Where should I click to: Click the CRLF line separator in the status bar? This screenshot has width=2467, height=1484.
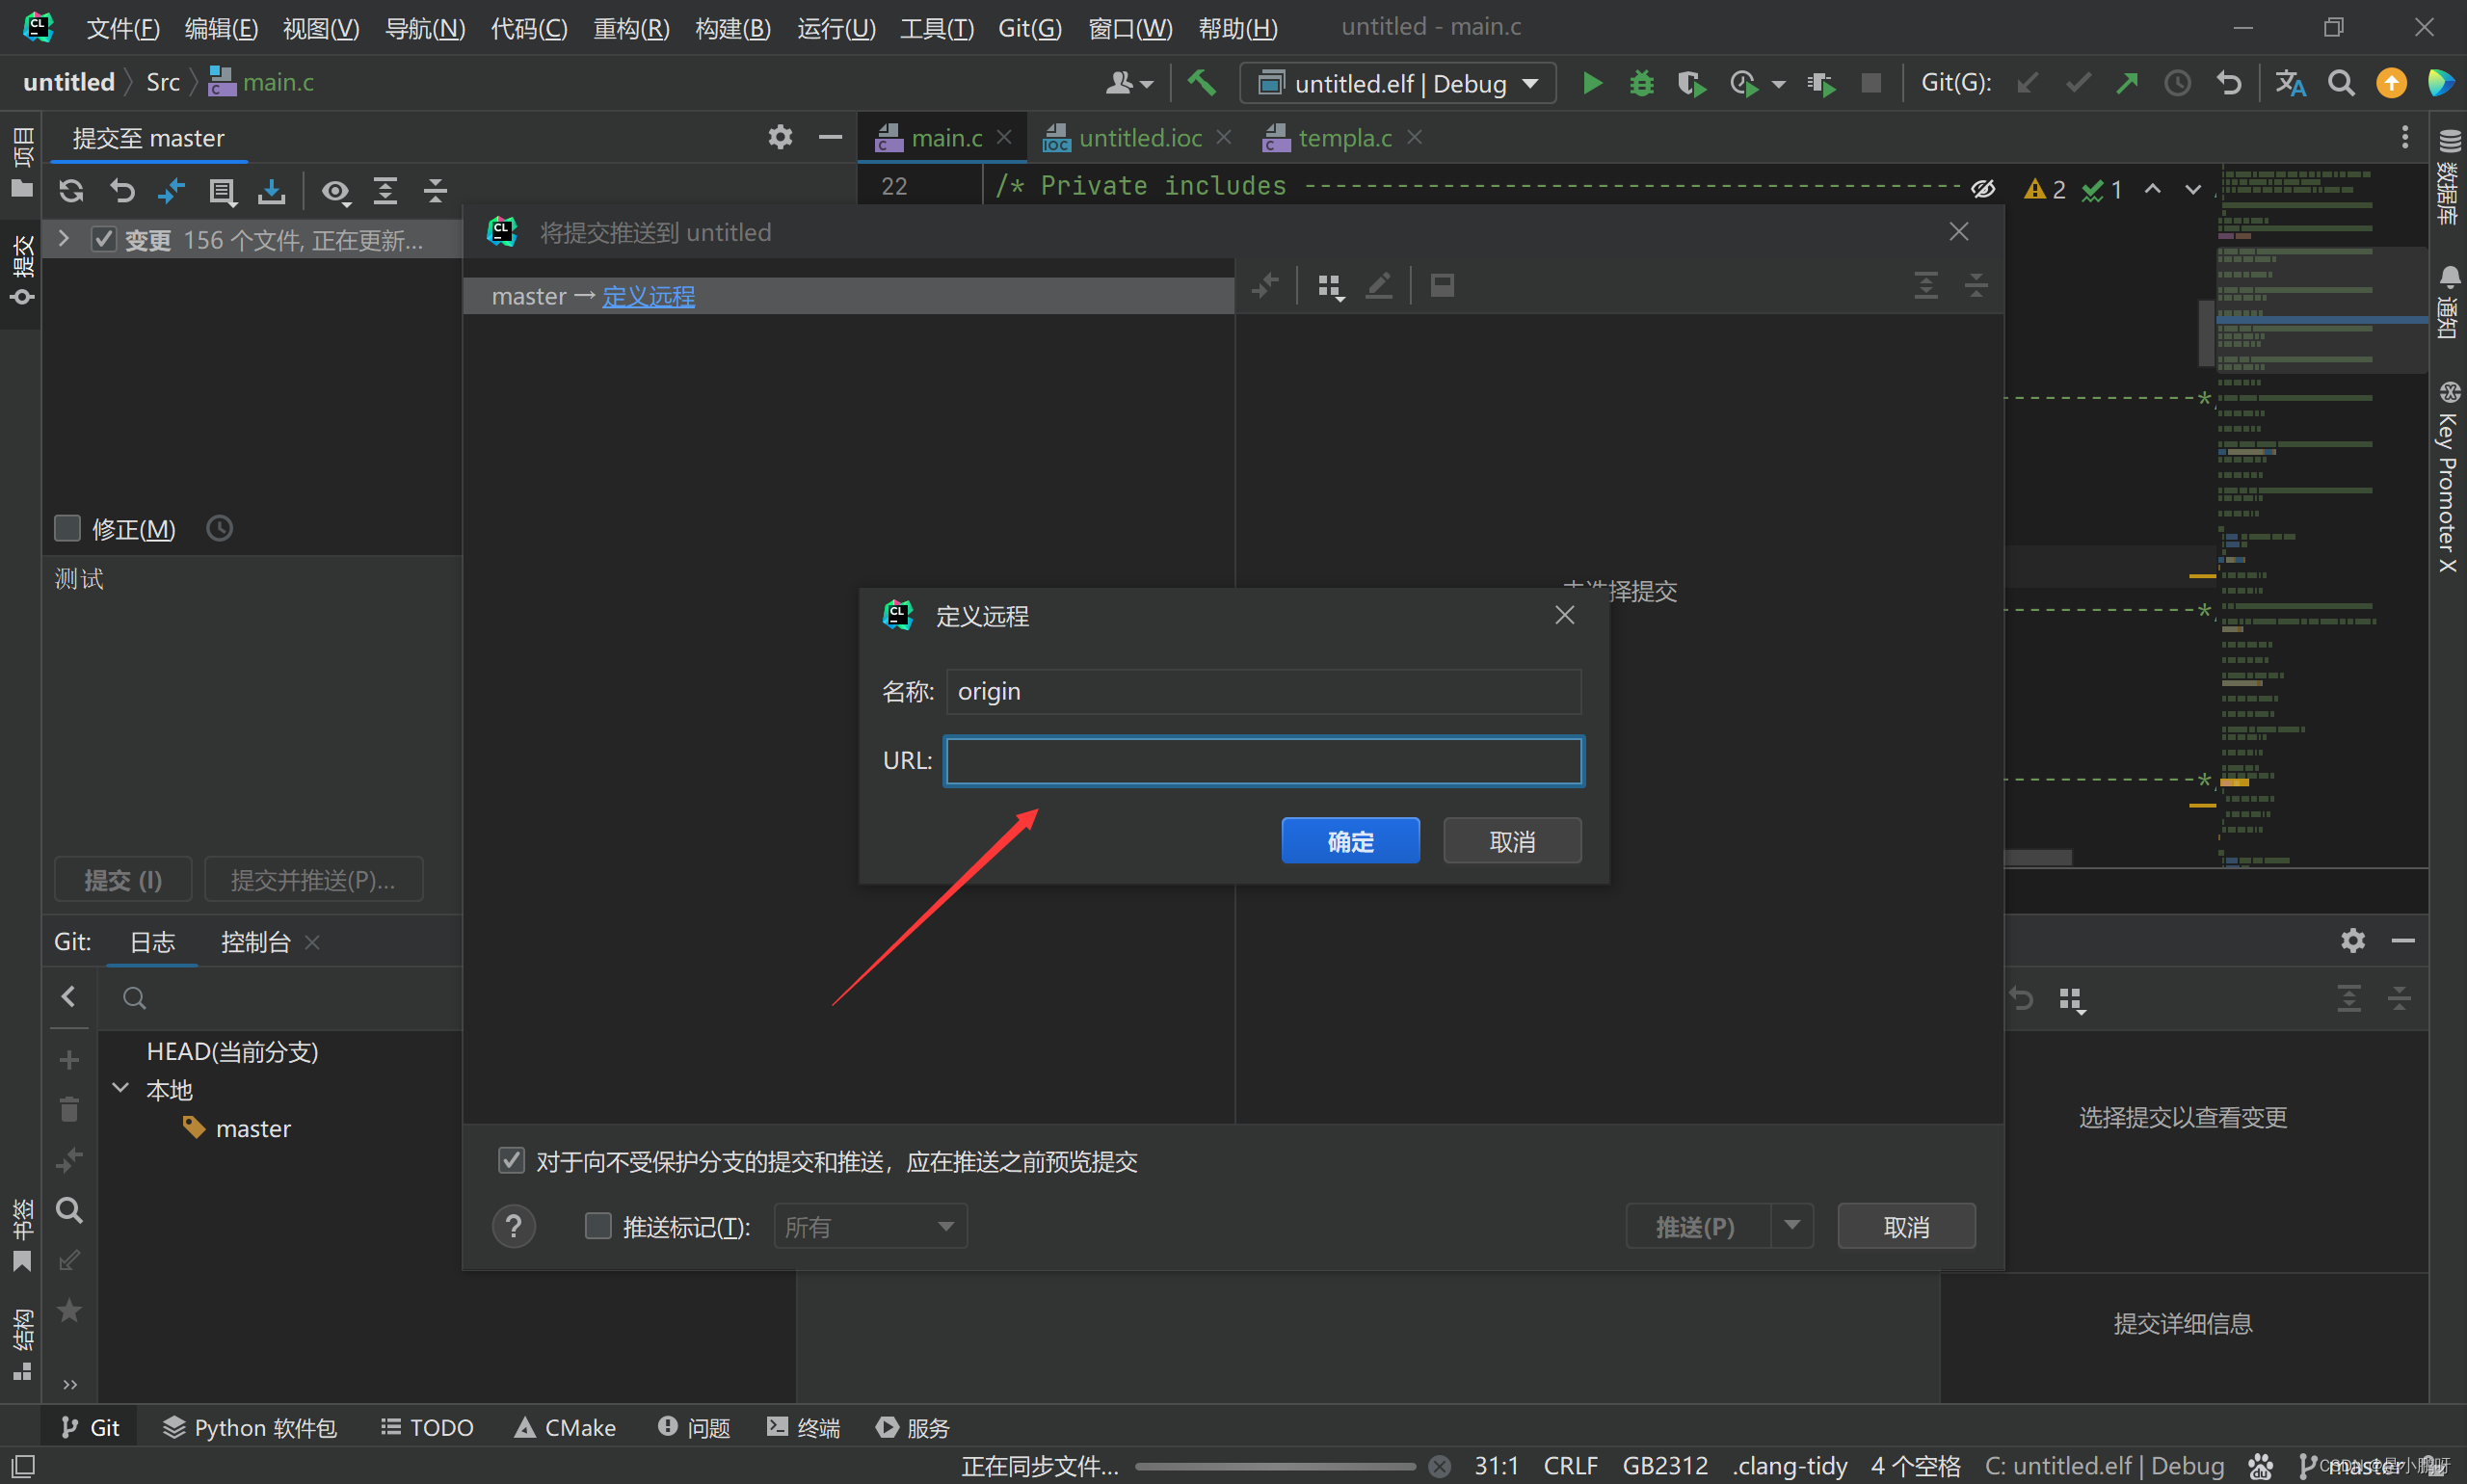click(1570, 1465)
